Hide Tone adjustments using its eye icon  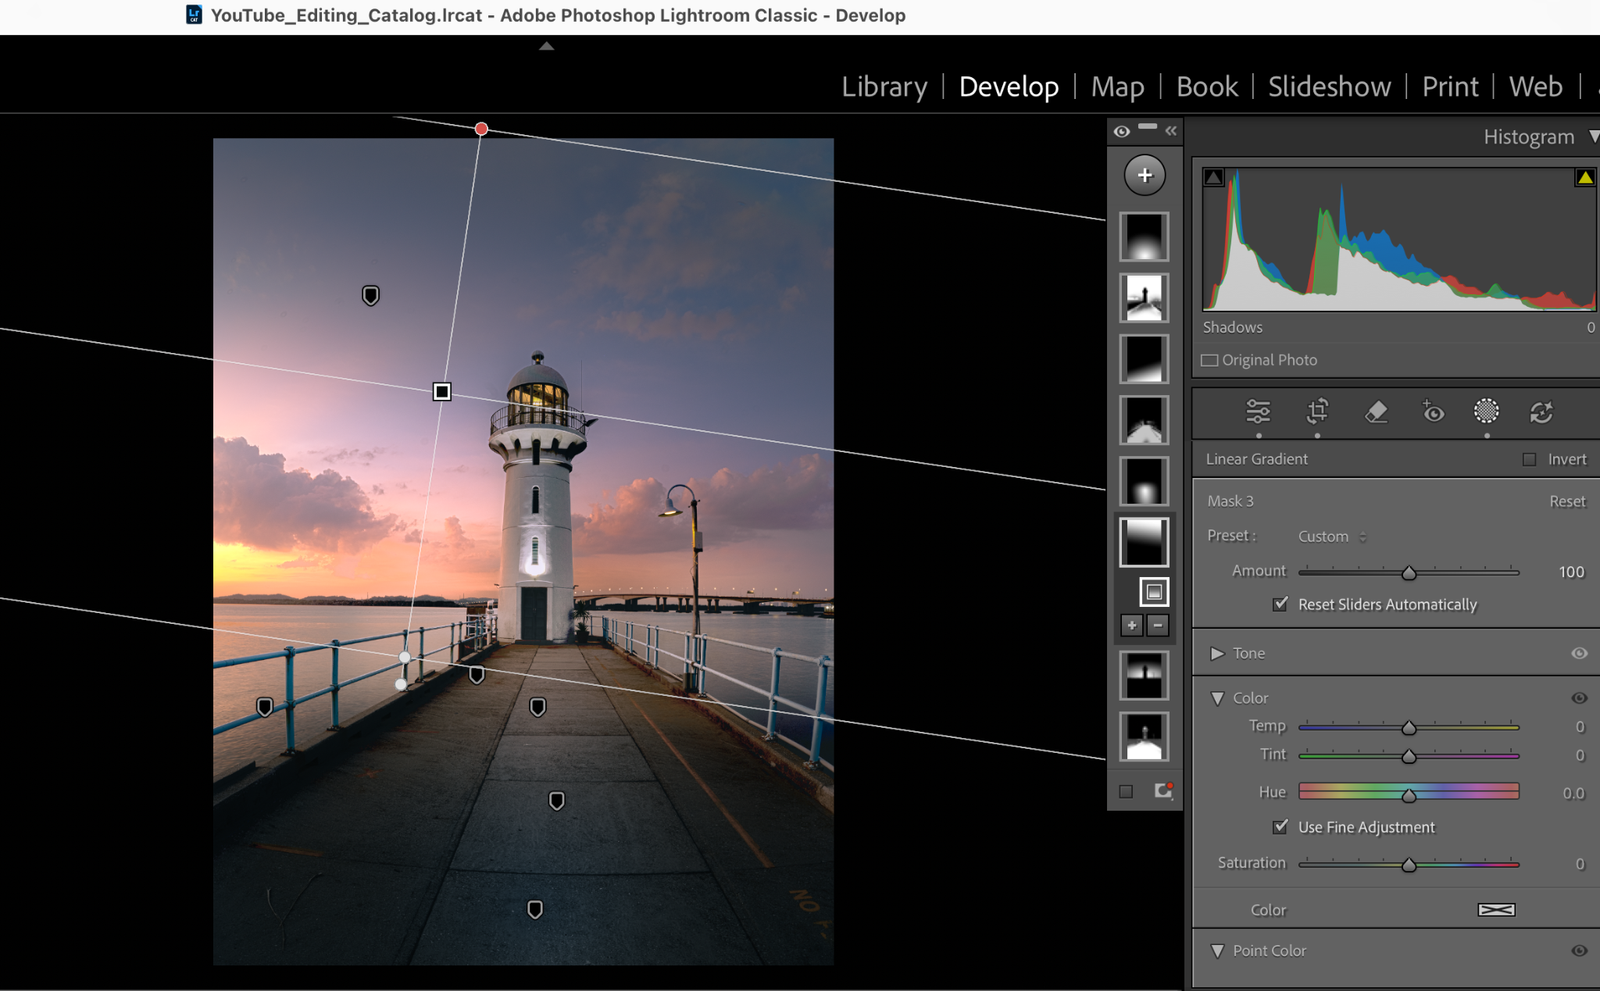[x=1579, y=653]
